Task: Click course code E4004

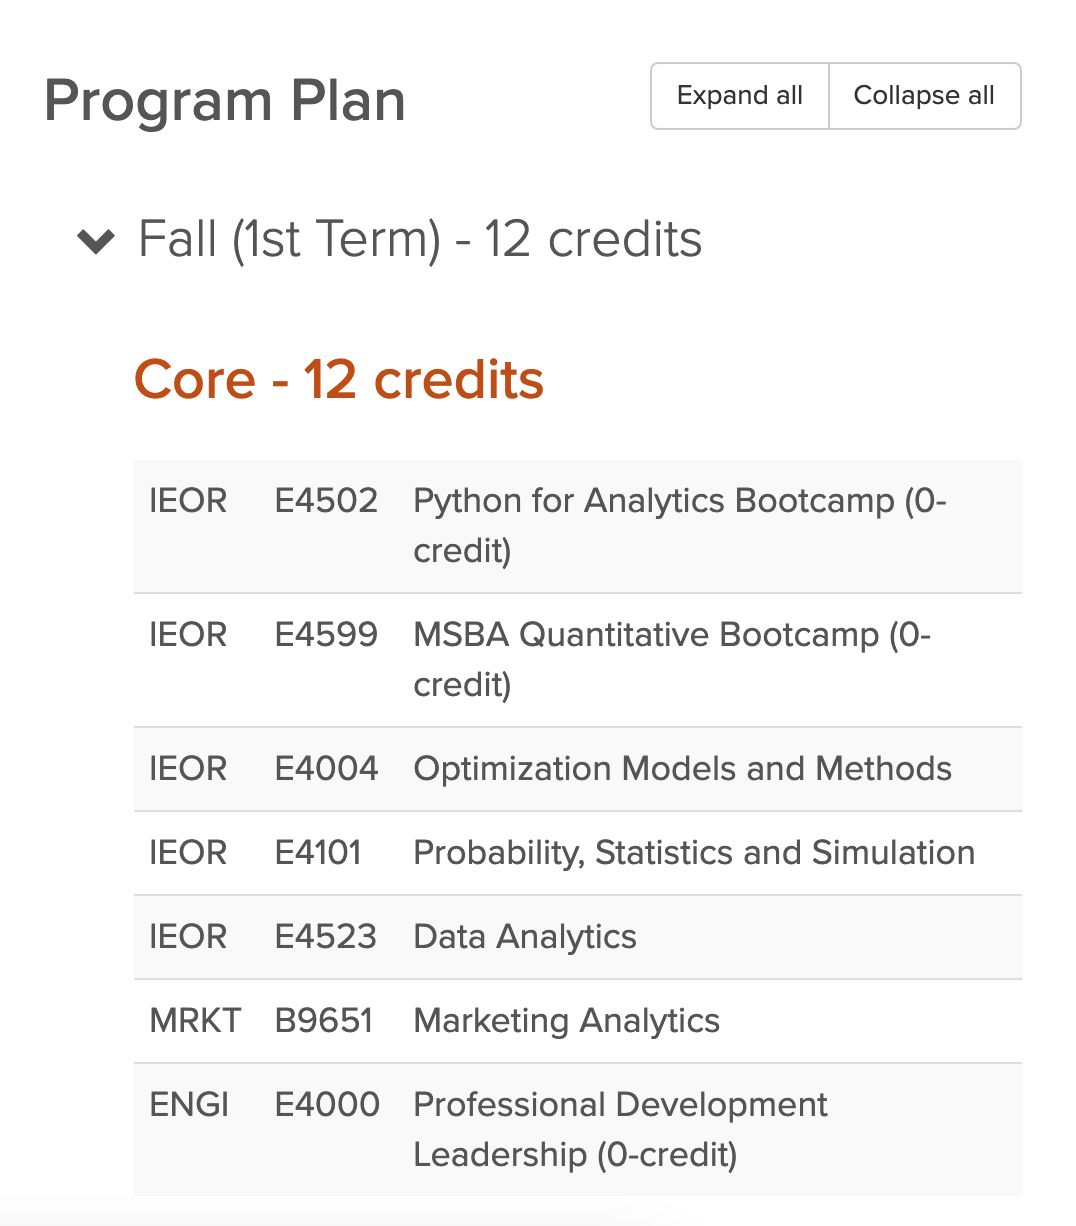Action: [x=326, y=769]
